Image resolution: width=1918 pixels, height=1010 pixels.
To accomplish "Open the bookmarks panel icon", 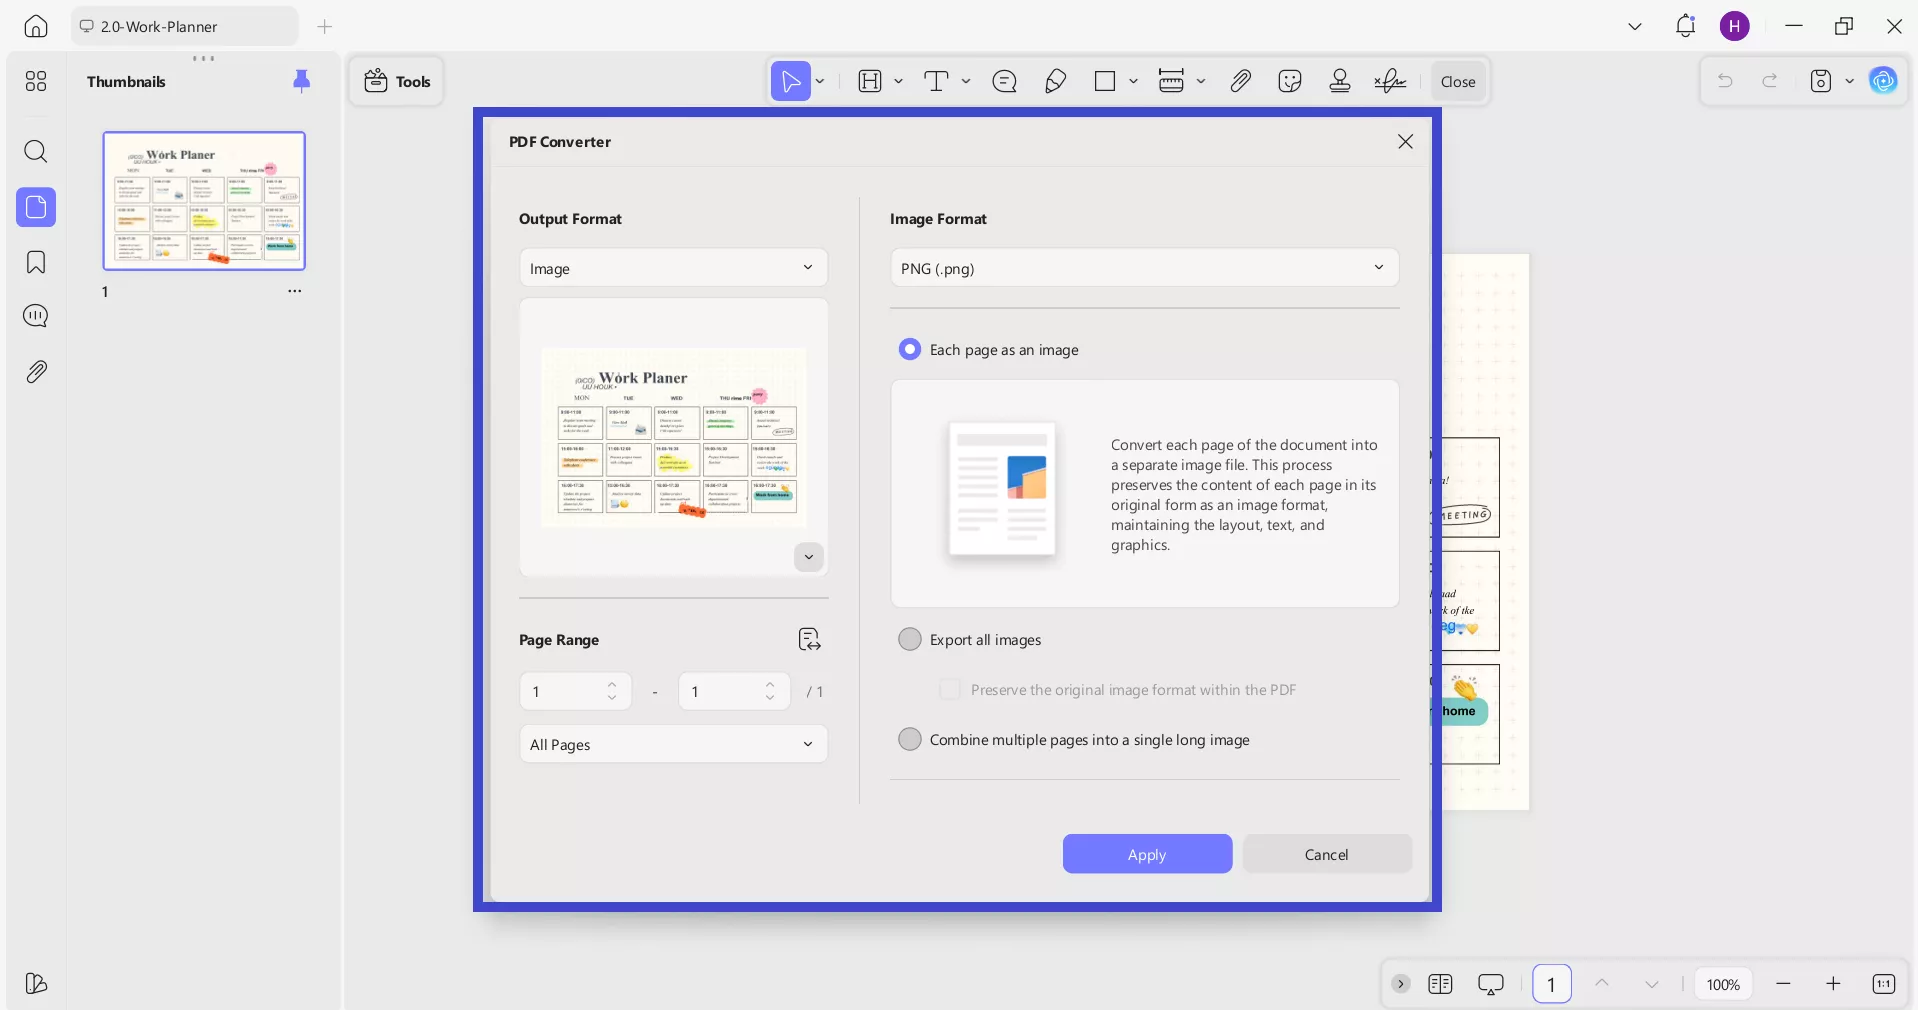I will pos(36,262).
